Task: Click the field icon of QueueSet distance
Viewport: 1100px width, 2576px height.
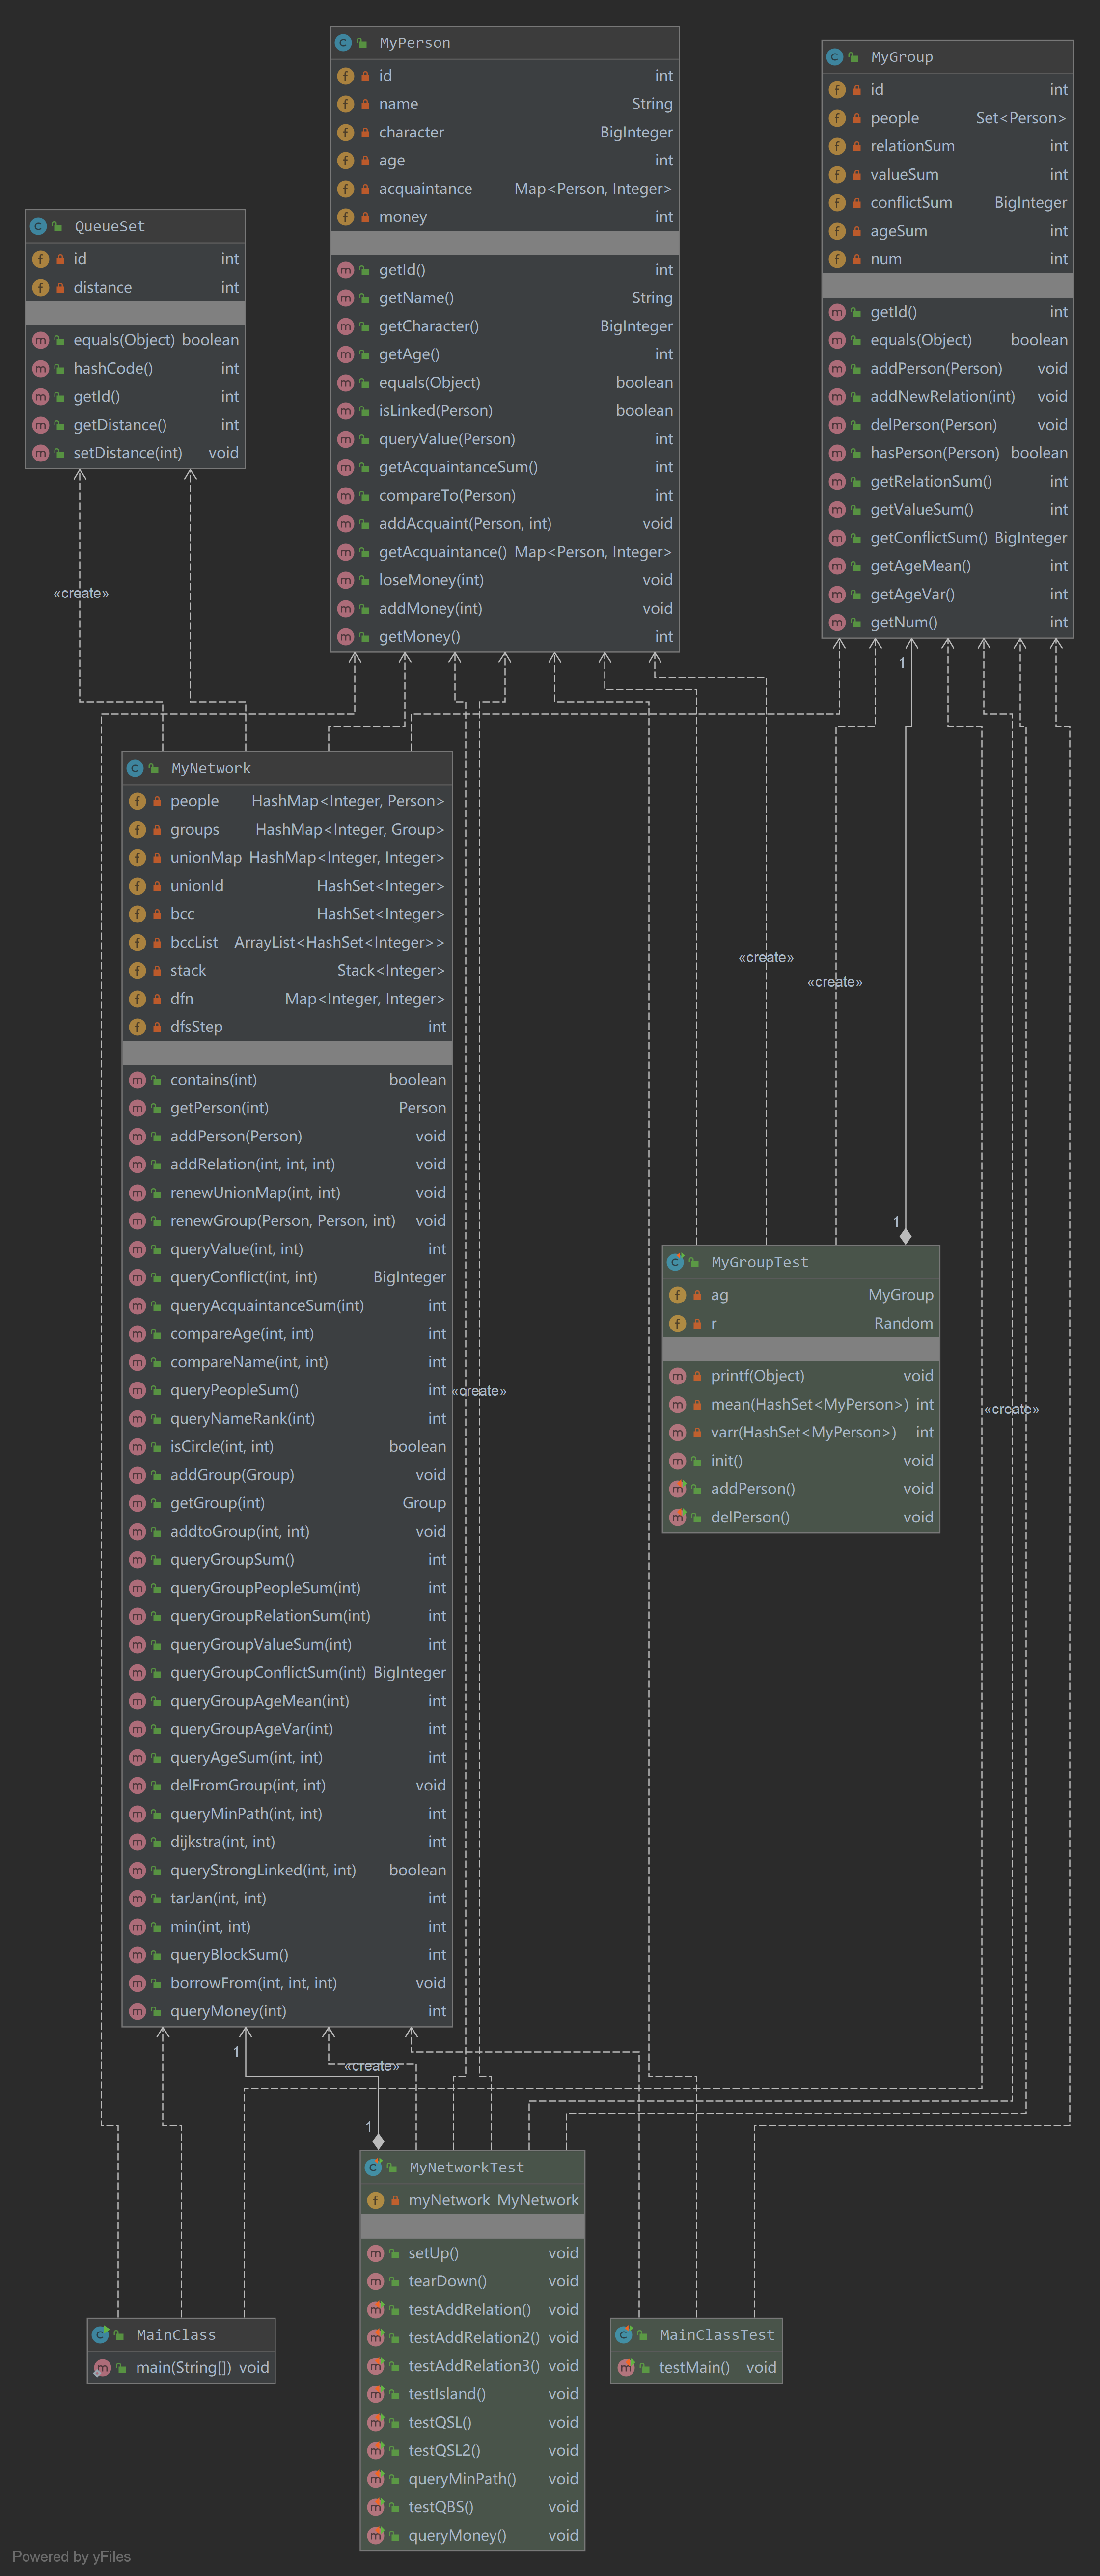Action: pyautogui.click(x=40, y=287)
